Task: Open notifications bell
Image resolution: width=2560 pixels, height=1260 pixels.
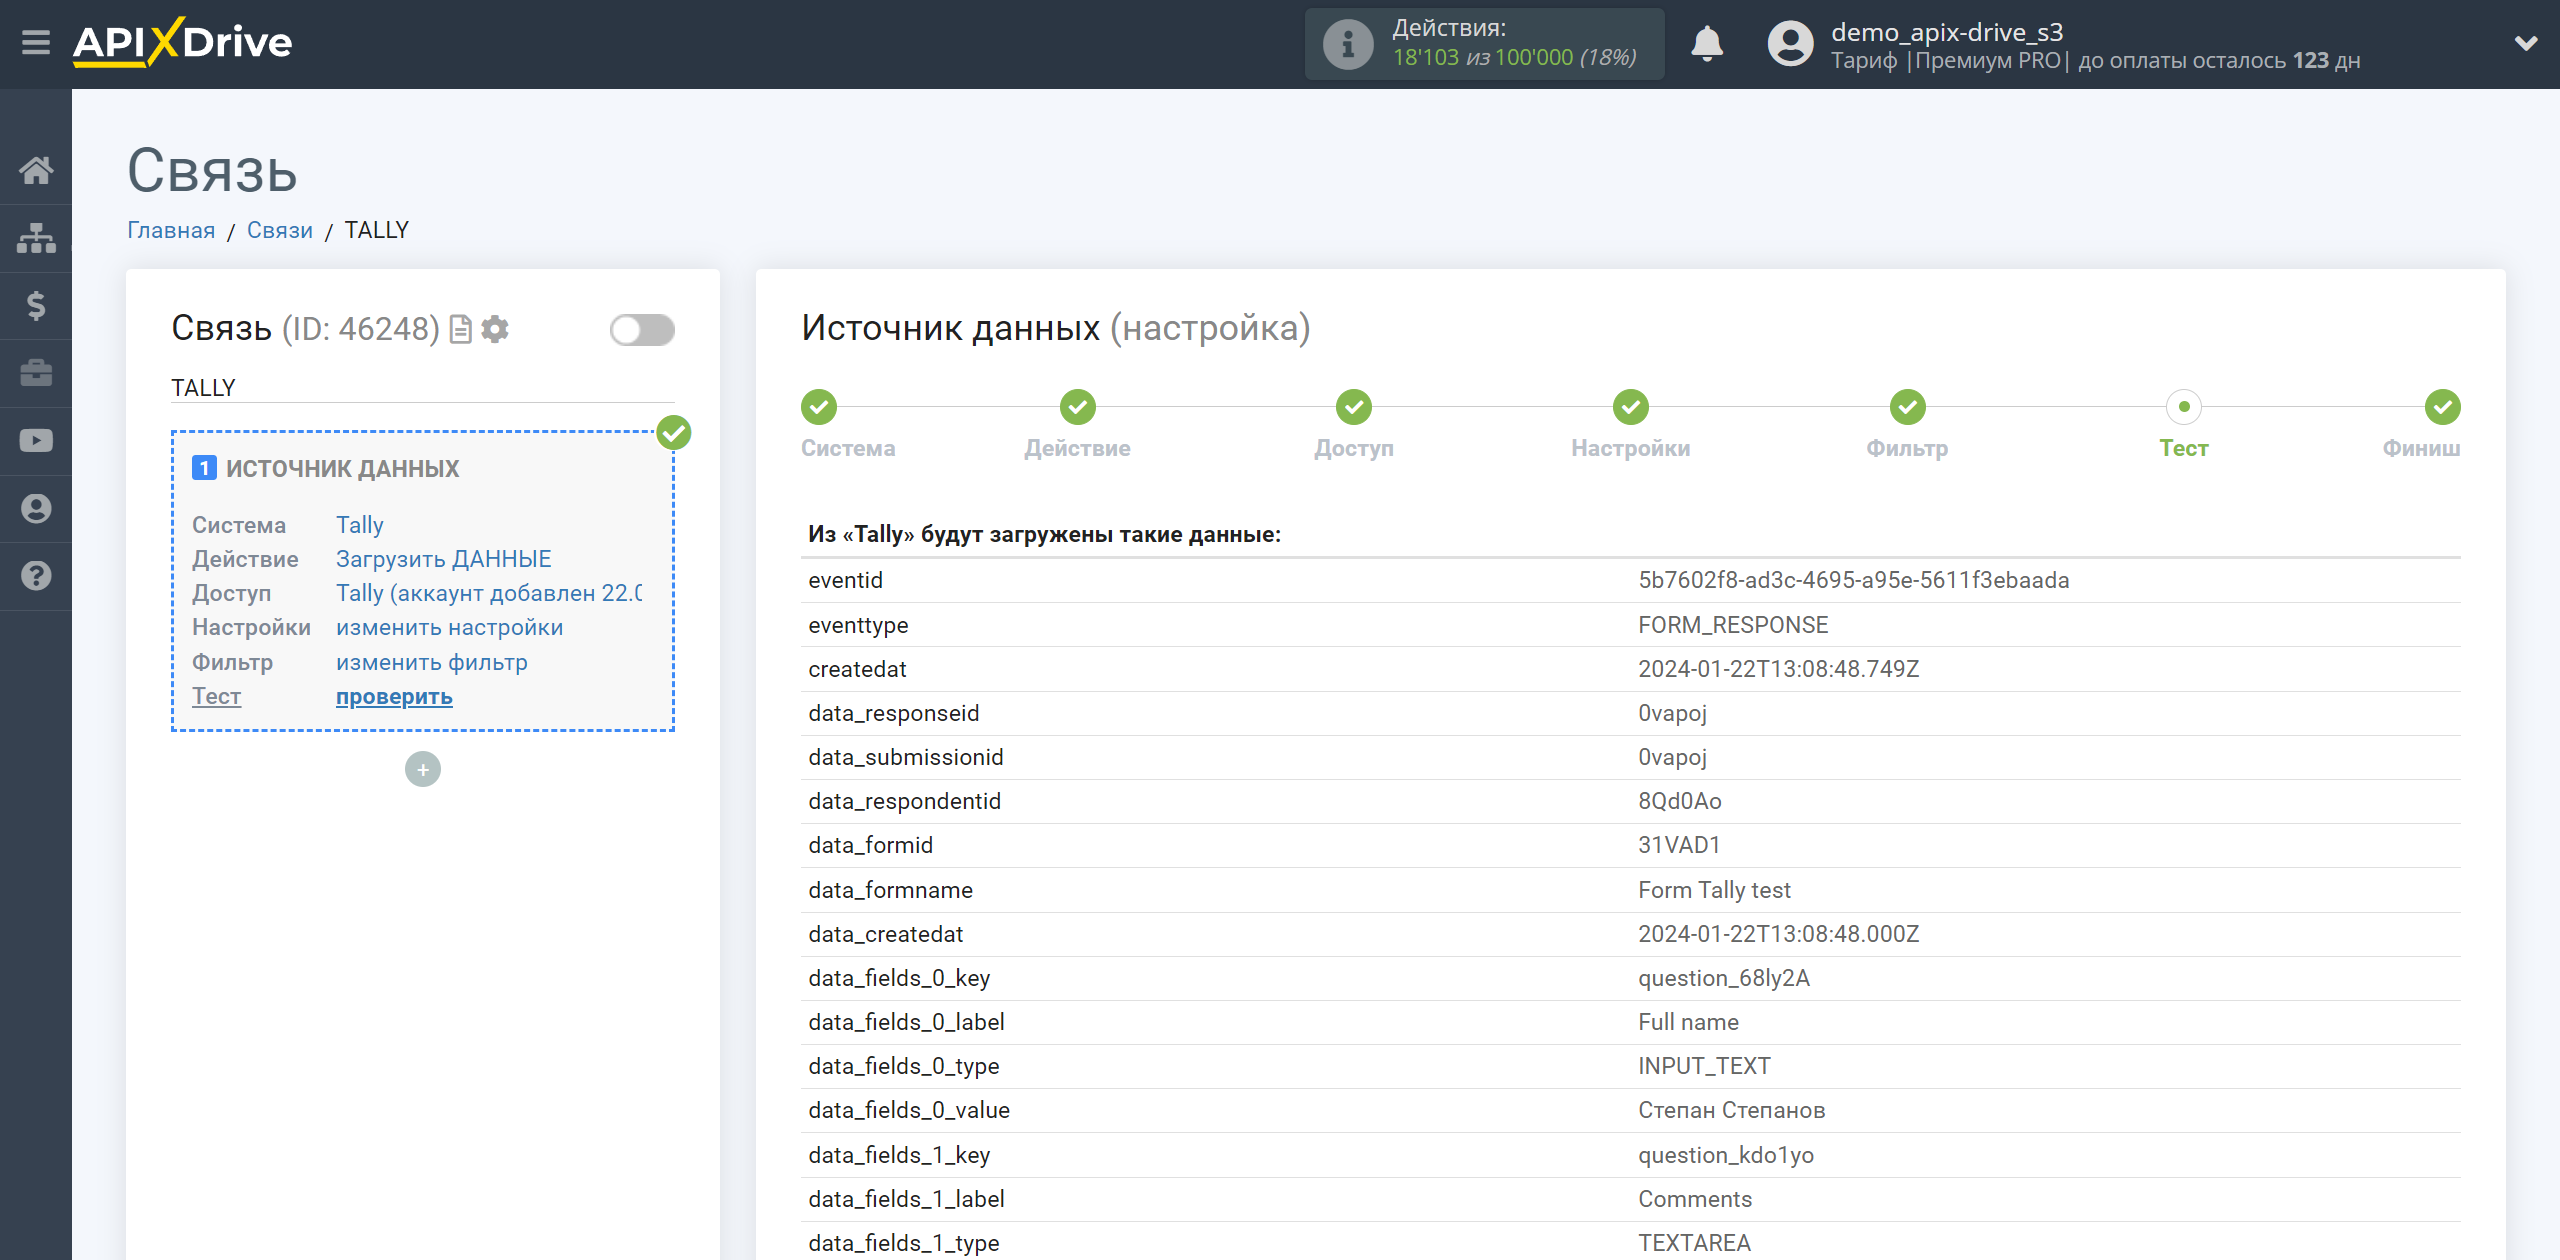Action: 1707,44
